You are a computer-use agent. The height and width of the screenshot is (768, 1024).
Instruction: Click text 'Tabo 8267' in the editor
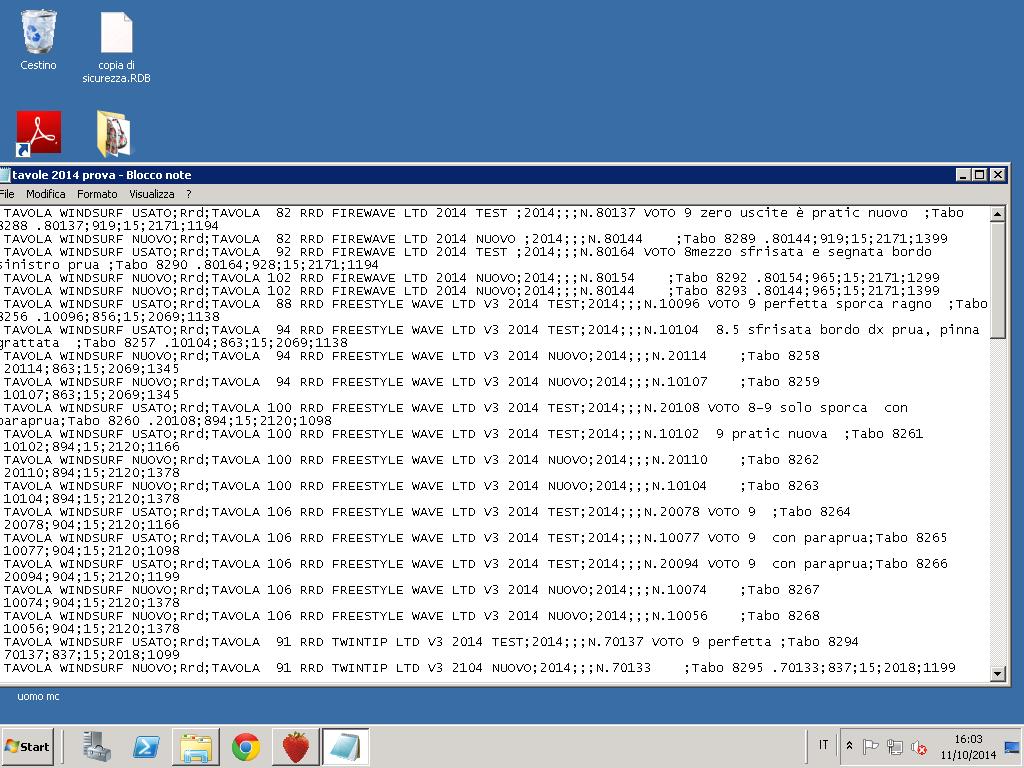[x=784, y=590]
